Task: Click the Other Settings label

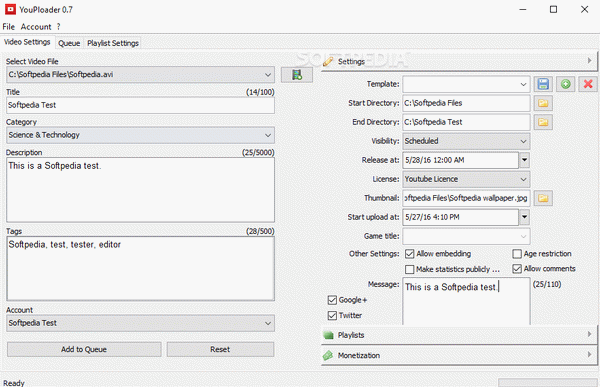Action: click(374, 254)
